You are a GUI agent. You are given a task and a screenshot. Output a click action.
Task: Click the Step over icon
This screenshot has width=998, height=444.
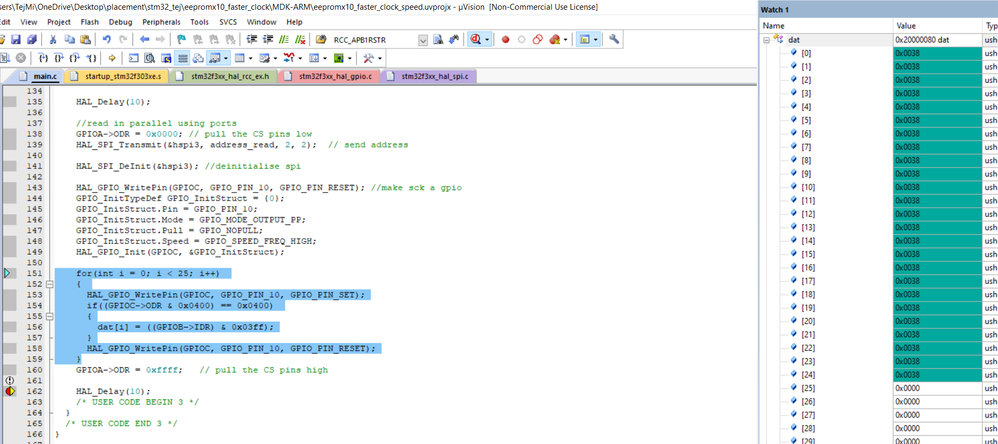[59, 59]
